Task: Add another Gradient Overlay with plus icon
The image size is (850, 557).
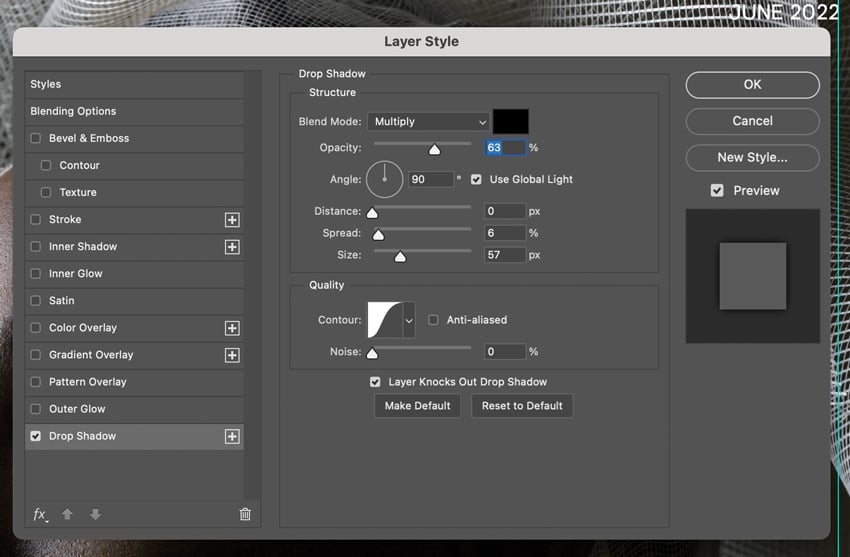Action: pyautogui.click(x=232, y=355)
